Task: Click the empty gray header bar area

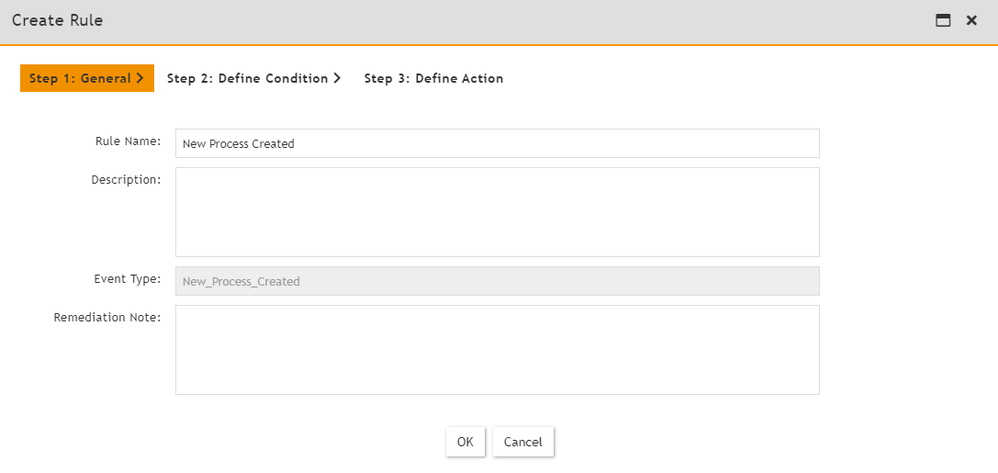Action: coord(500,20)
